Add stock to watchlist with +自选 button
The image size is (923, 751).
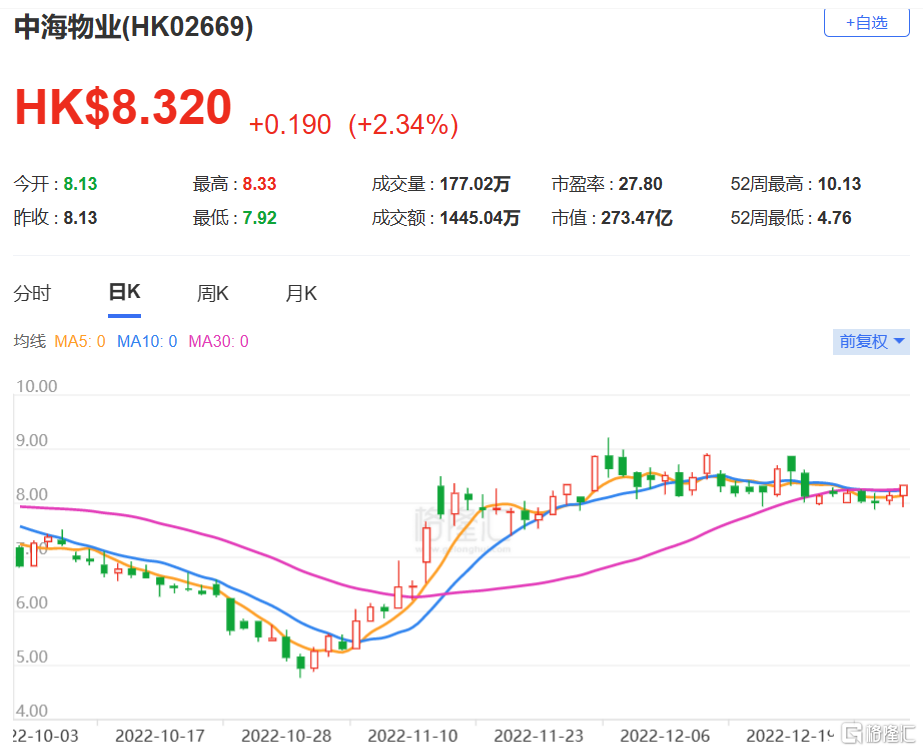click(x=866, y=23)
